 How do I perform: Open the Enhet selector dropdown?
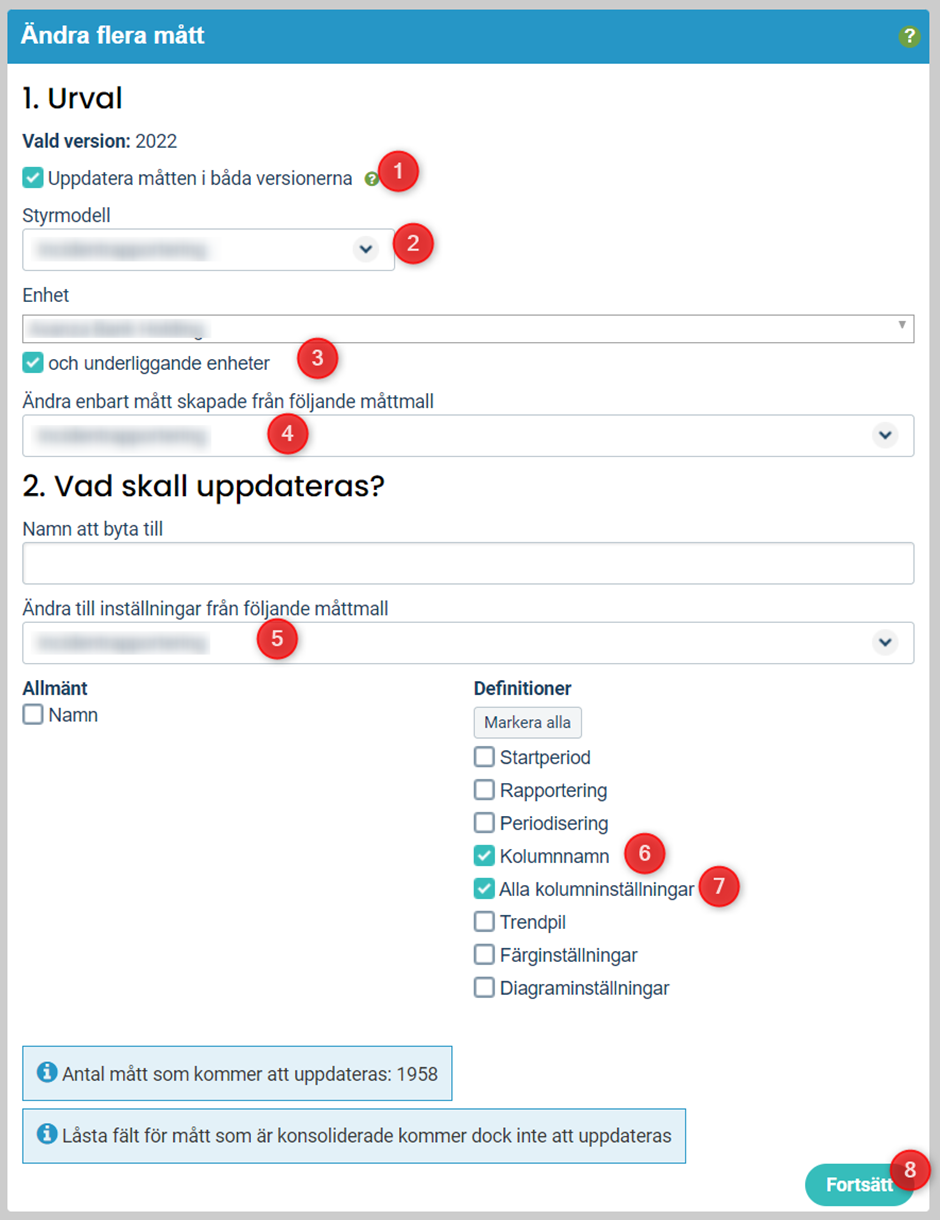[x=468, y=328]
